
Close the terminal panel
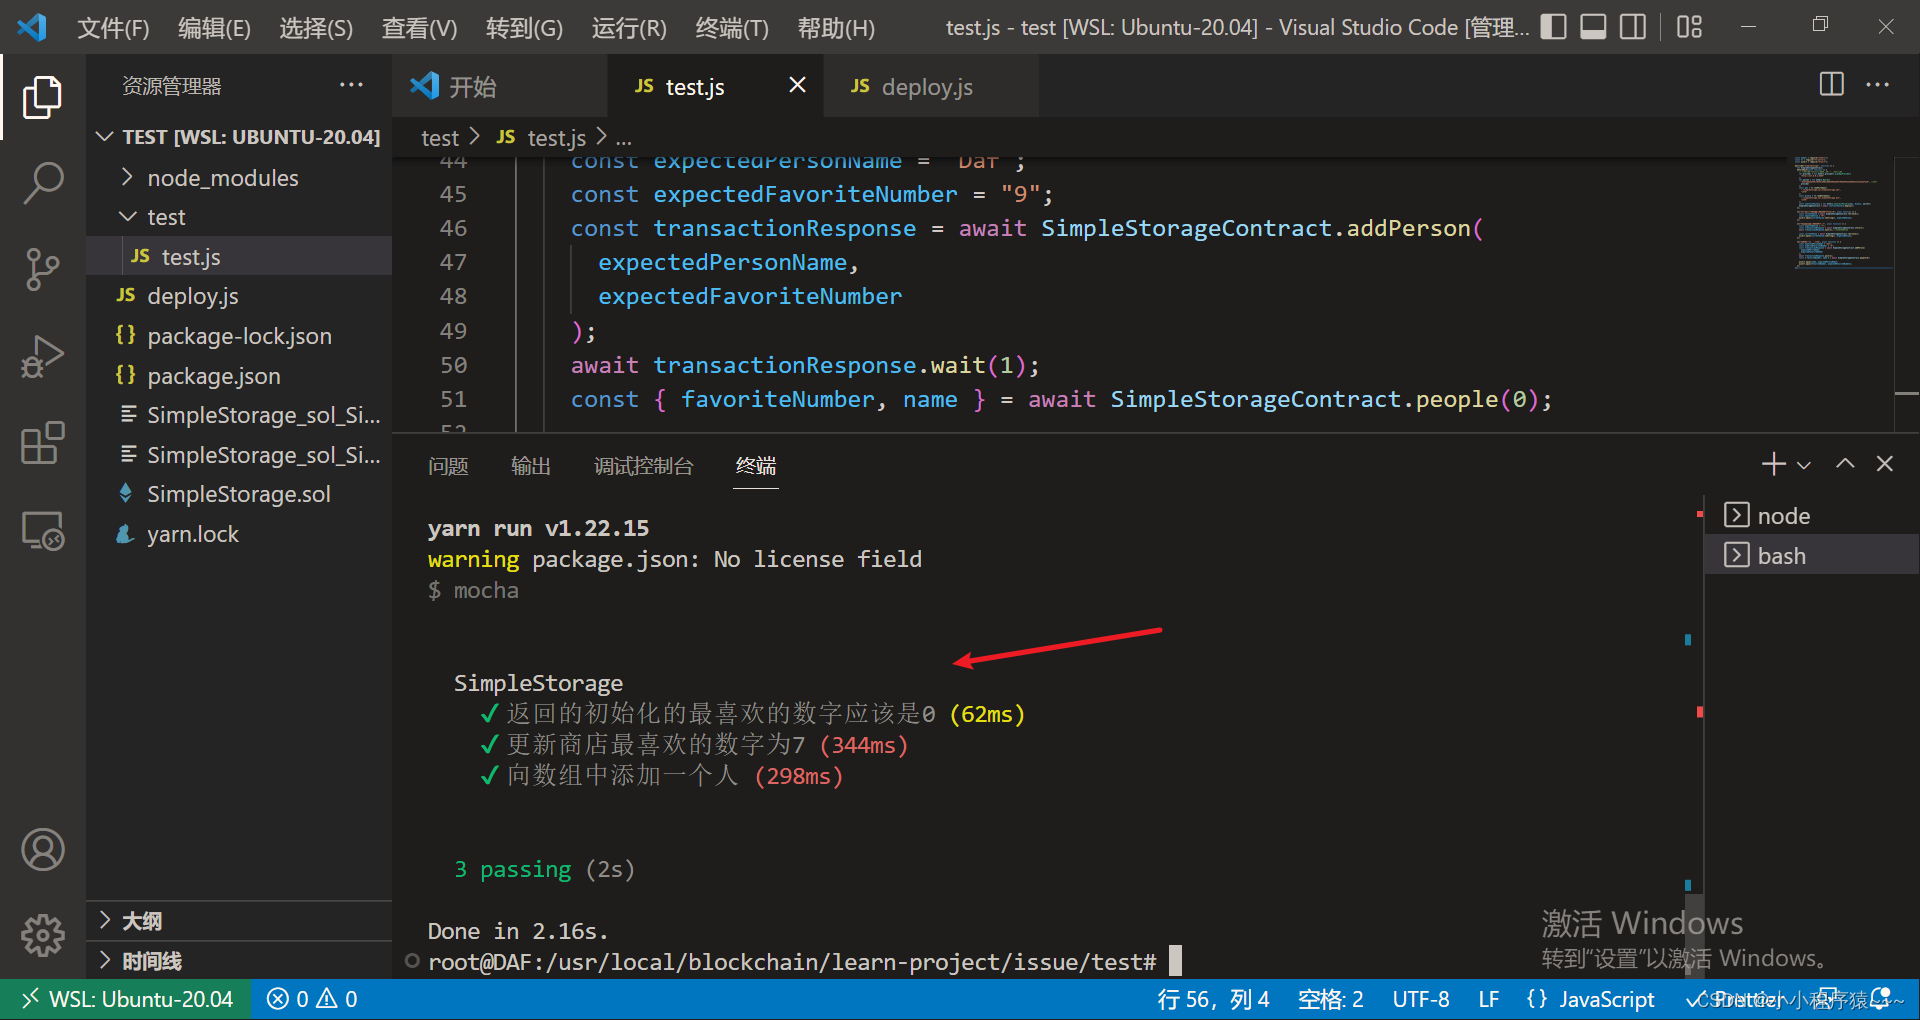click(x=1885, y=464)
